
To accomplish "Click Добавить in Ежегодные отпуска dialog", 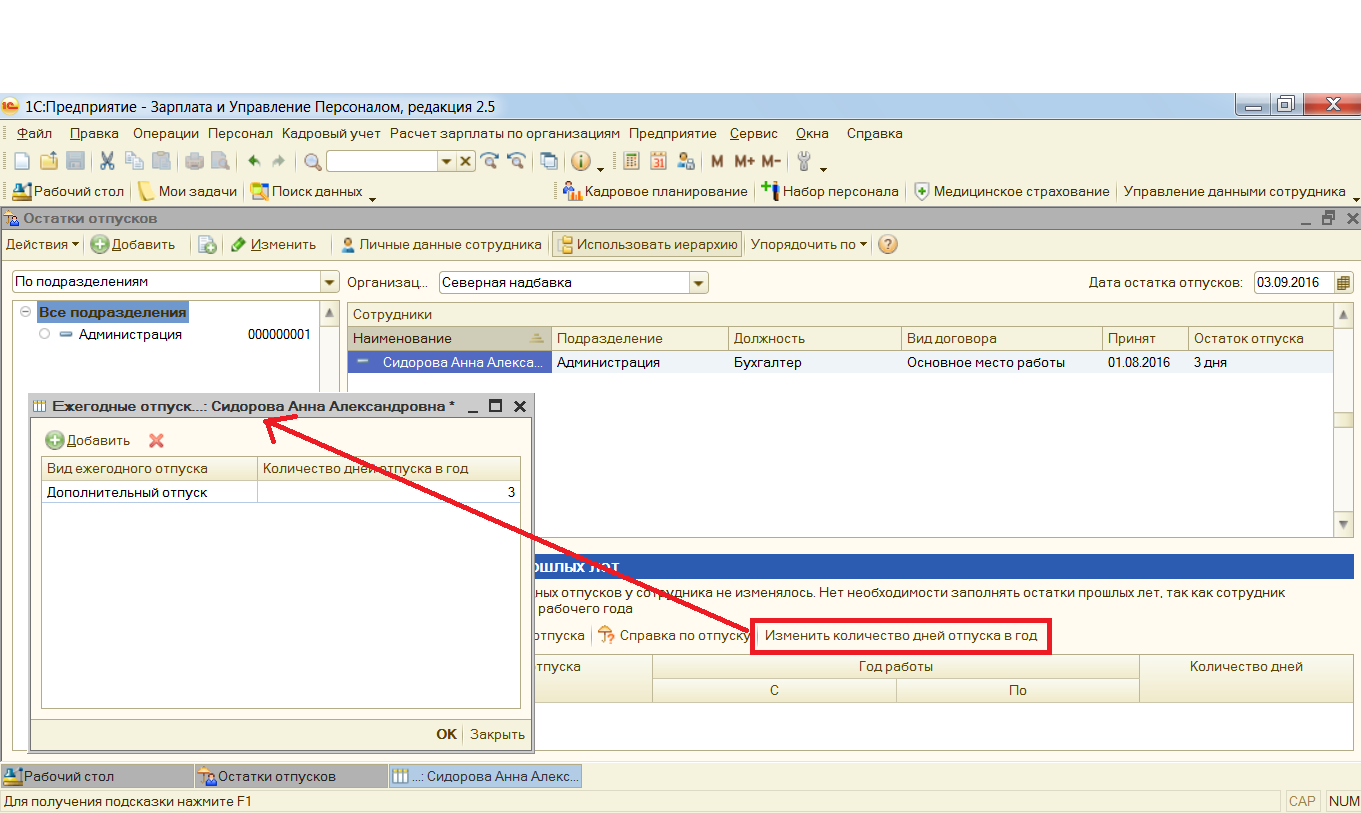I will [88, 440].
